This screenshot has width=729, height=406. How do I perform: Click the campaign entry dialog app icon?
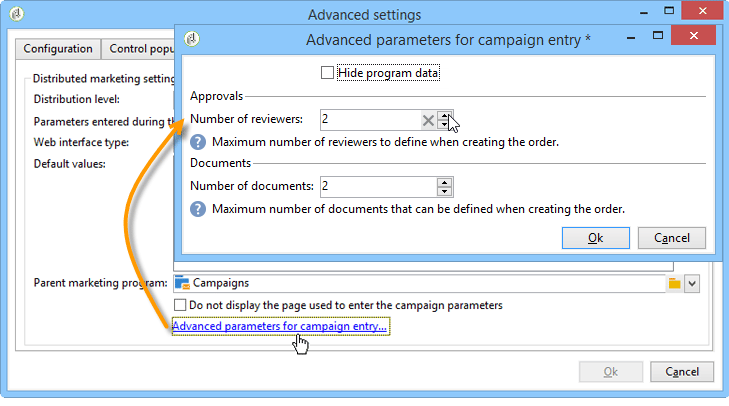[192, 39]
